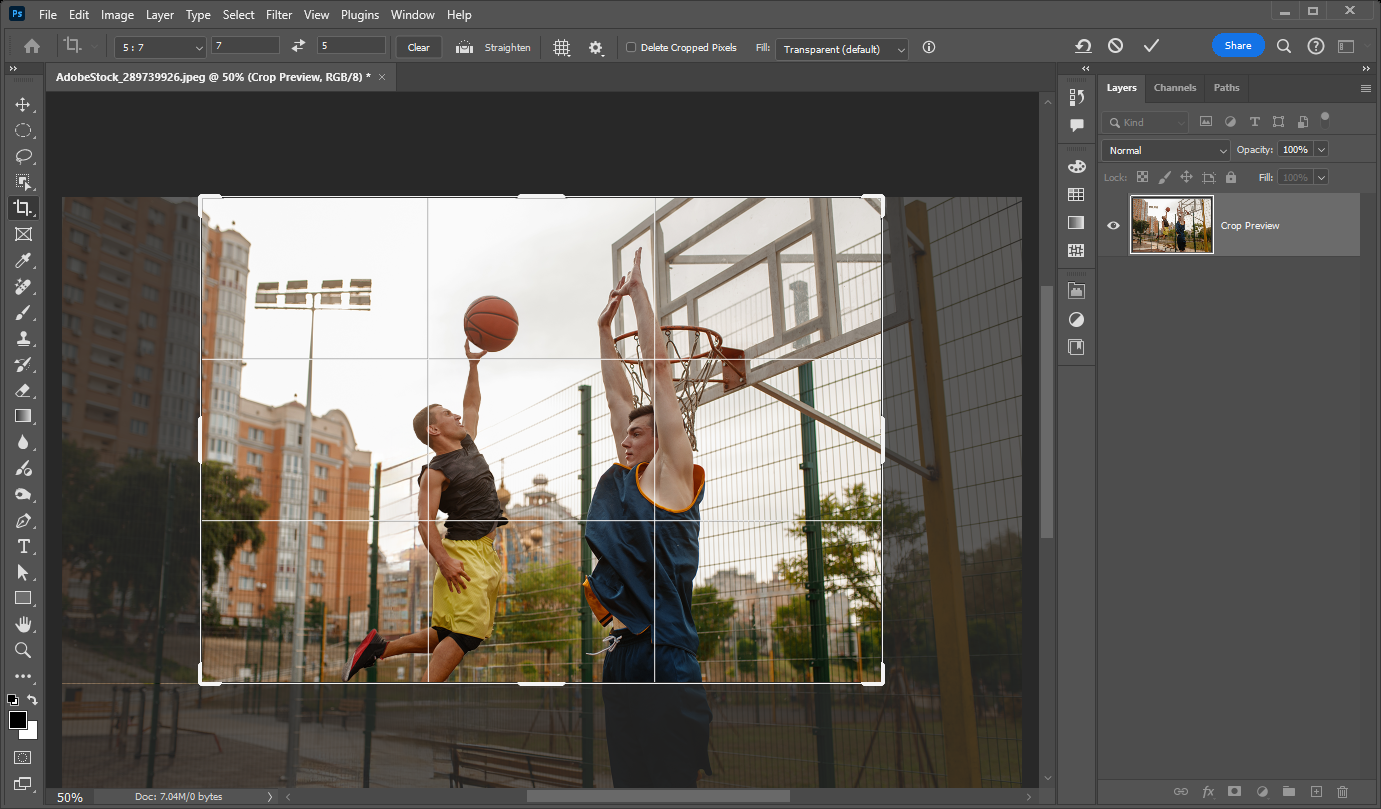Activate the Eyedropper tool
This screenshot has height=809, width=1381.
point(22,260)
